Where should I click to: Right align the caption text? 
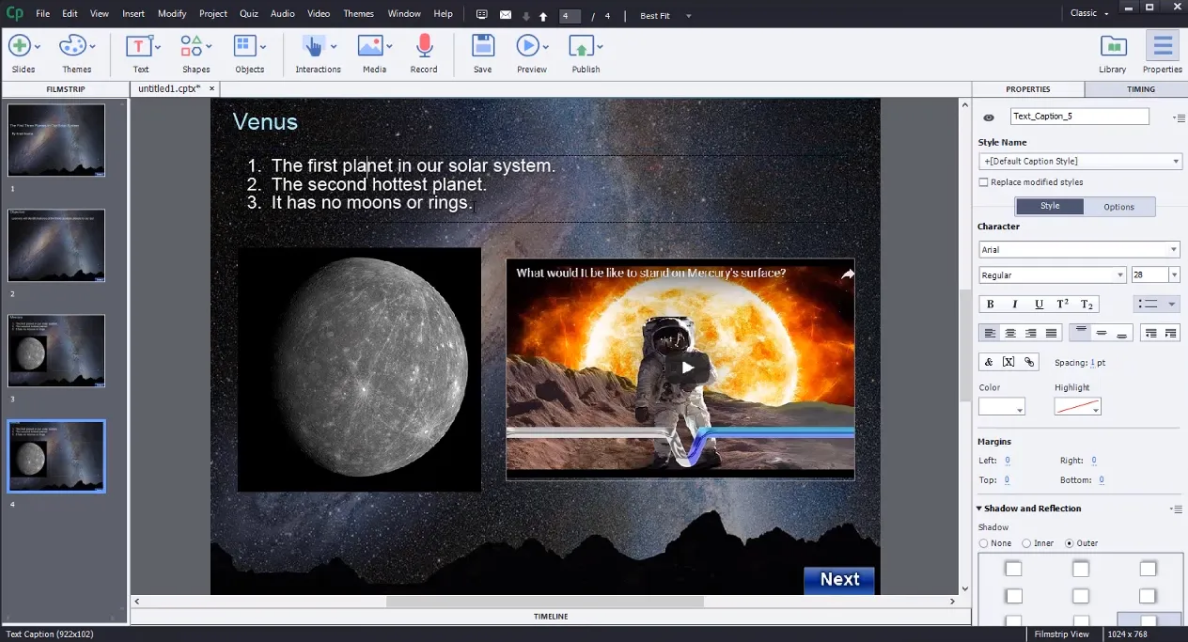[x=1030, y=334]
